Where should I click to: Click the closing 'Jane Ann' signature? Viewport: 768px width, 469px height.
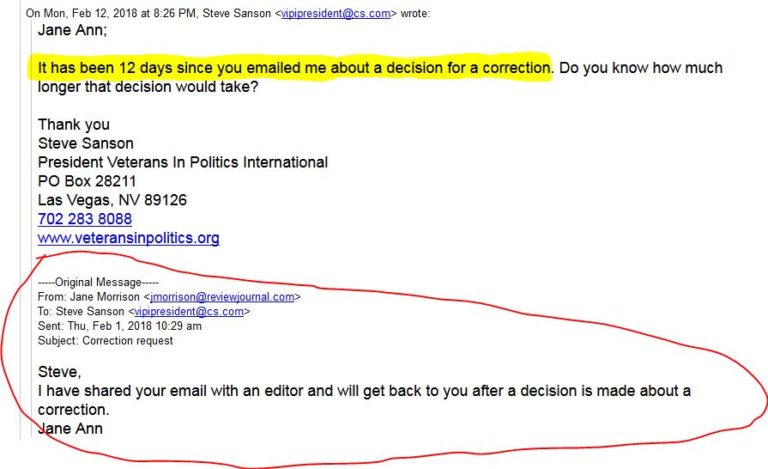pyautogui.click(x=70, y=429)
